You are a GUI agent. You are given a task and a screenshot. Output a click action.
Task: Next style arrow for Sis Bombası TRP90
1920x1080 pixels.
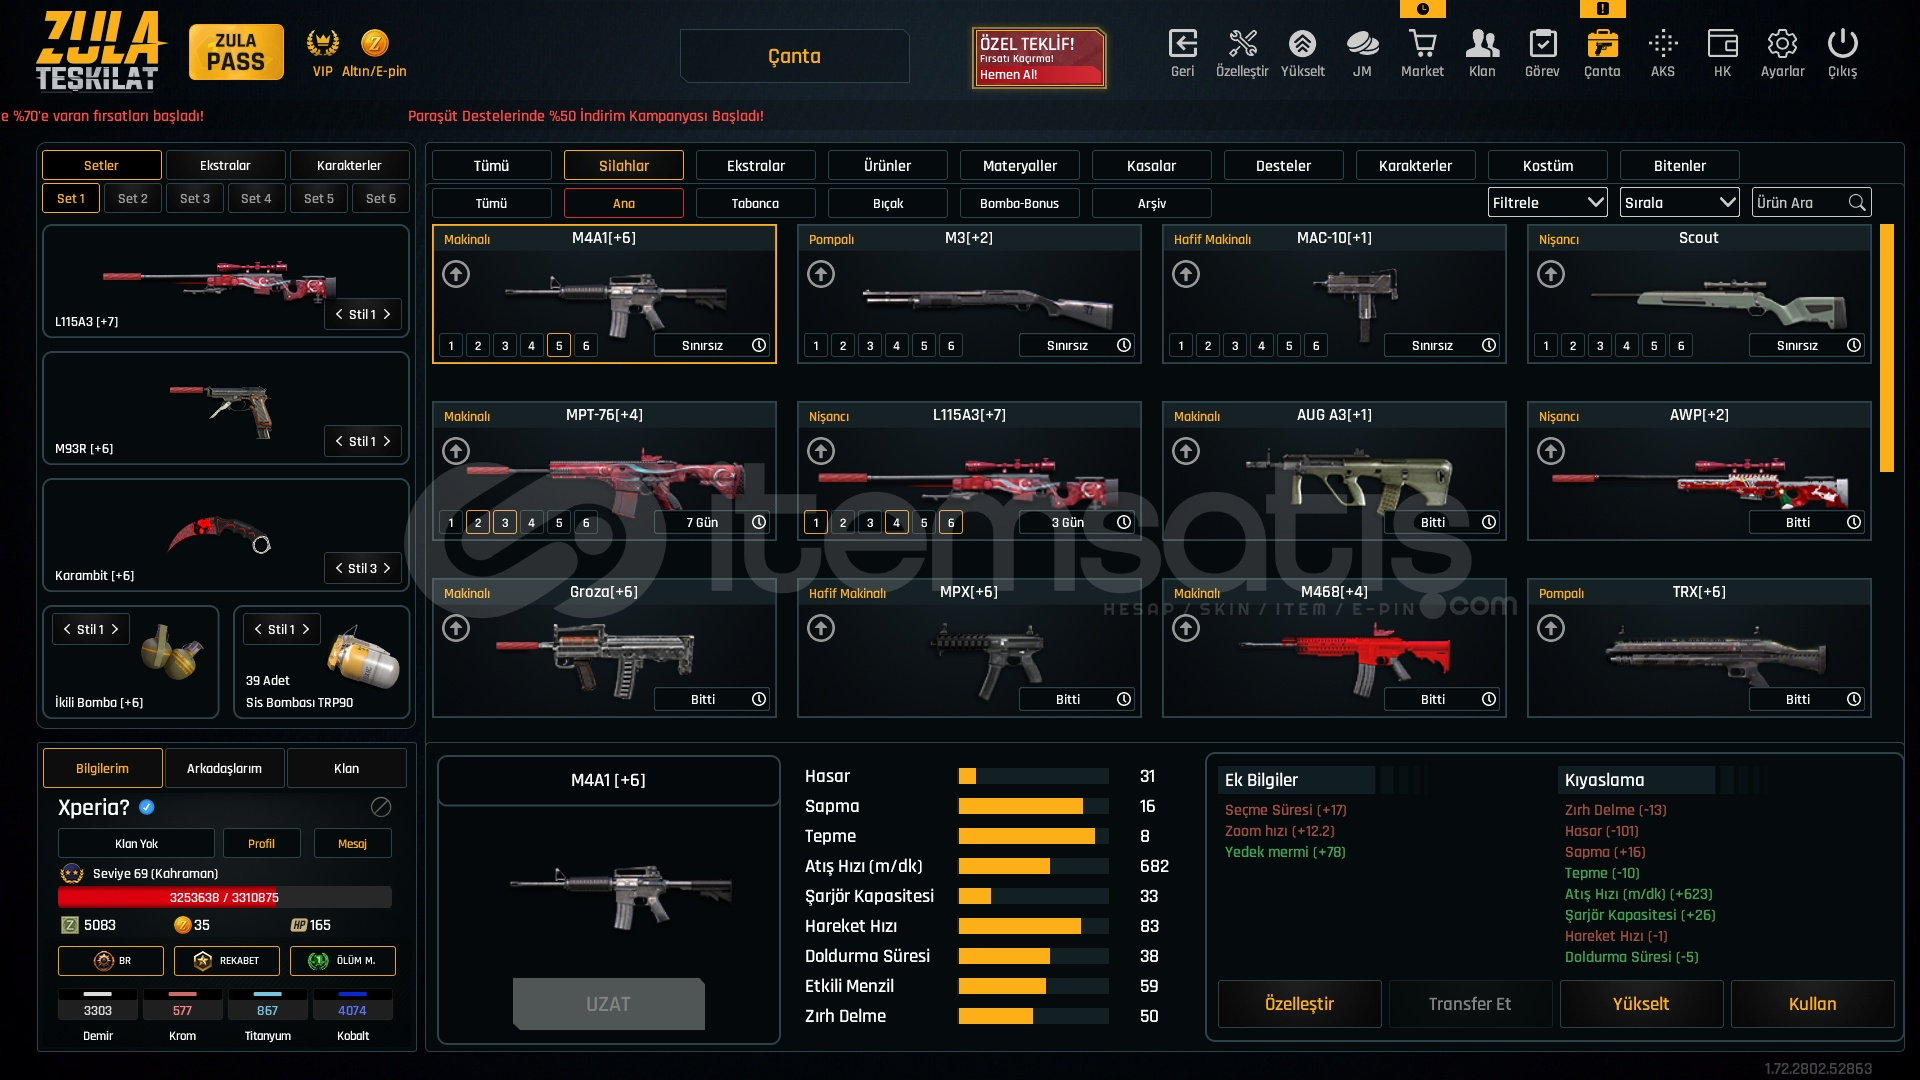(x=306, y=630)
